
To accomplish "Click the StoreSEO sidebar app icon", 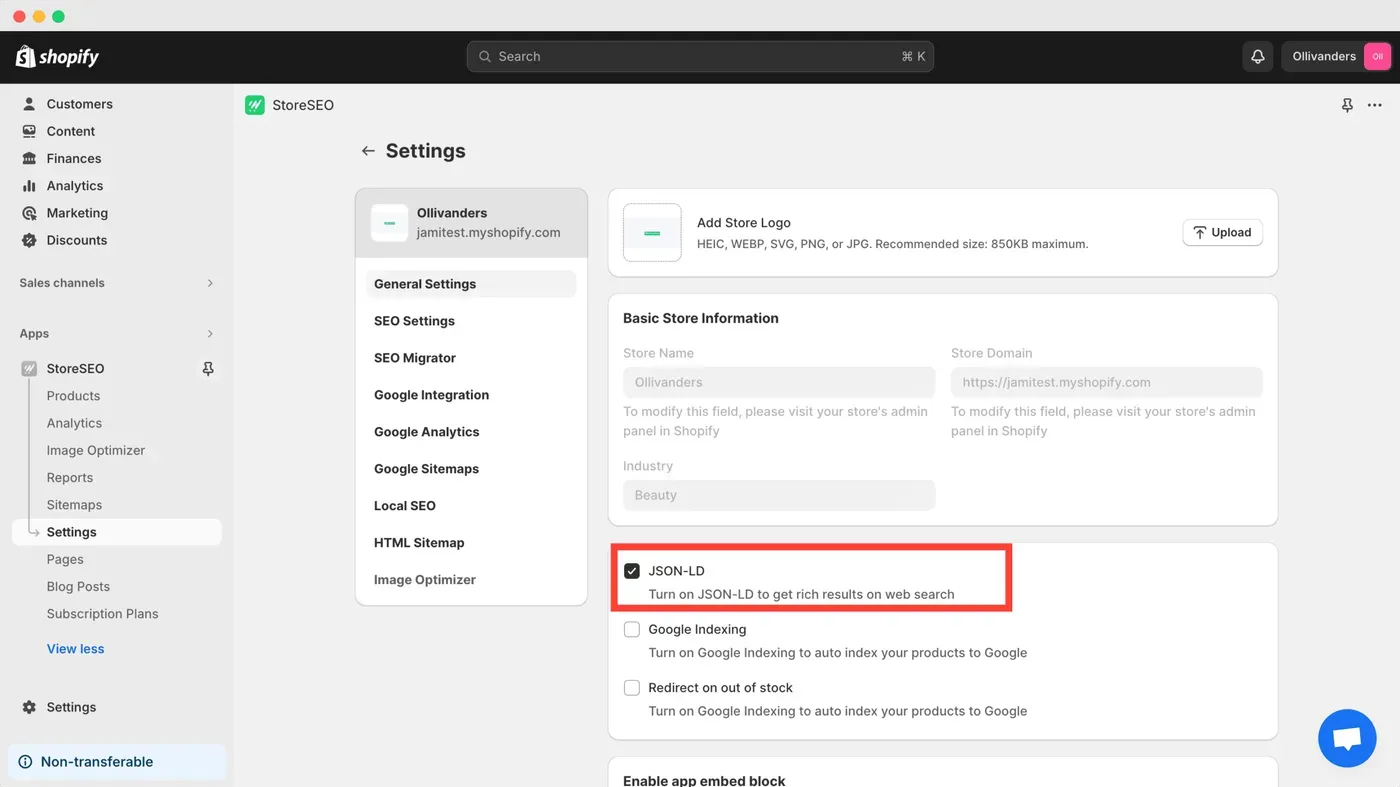I will [x=29, y=369].
